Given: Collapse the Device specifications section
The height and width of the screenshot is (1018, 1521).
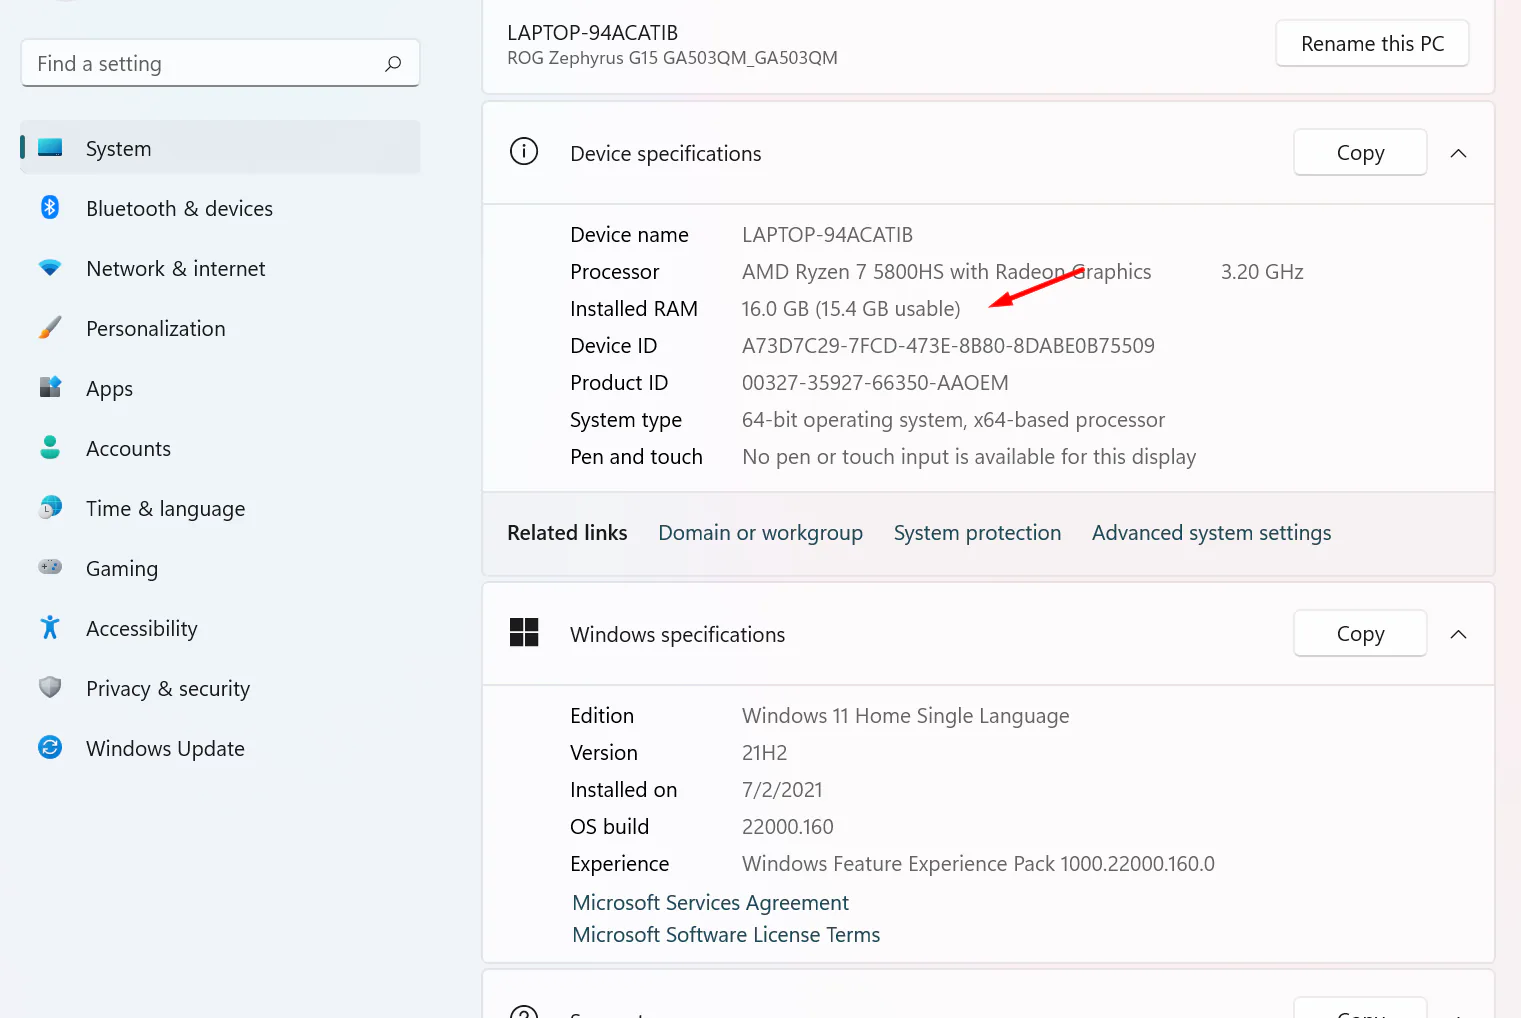Looking at the screenshot, I should [x=1459, y=153].
